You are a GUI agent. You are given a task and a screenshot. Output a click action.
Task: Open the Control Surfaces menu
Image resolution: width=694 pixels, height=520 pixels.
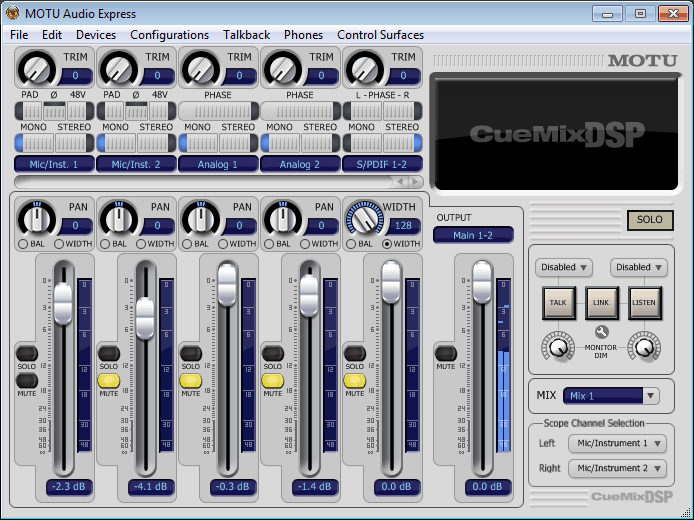tap(380, 35)
